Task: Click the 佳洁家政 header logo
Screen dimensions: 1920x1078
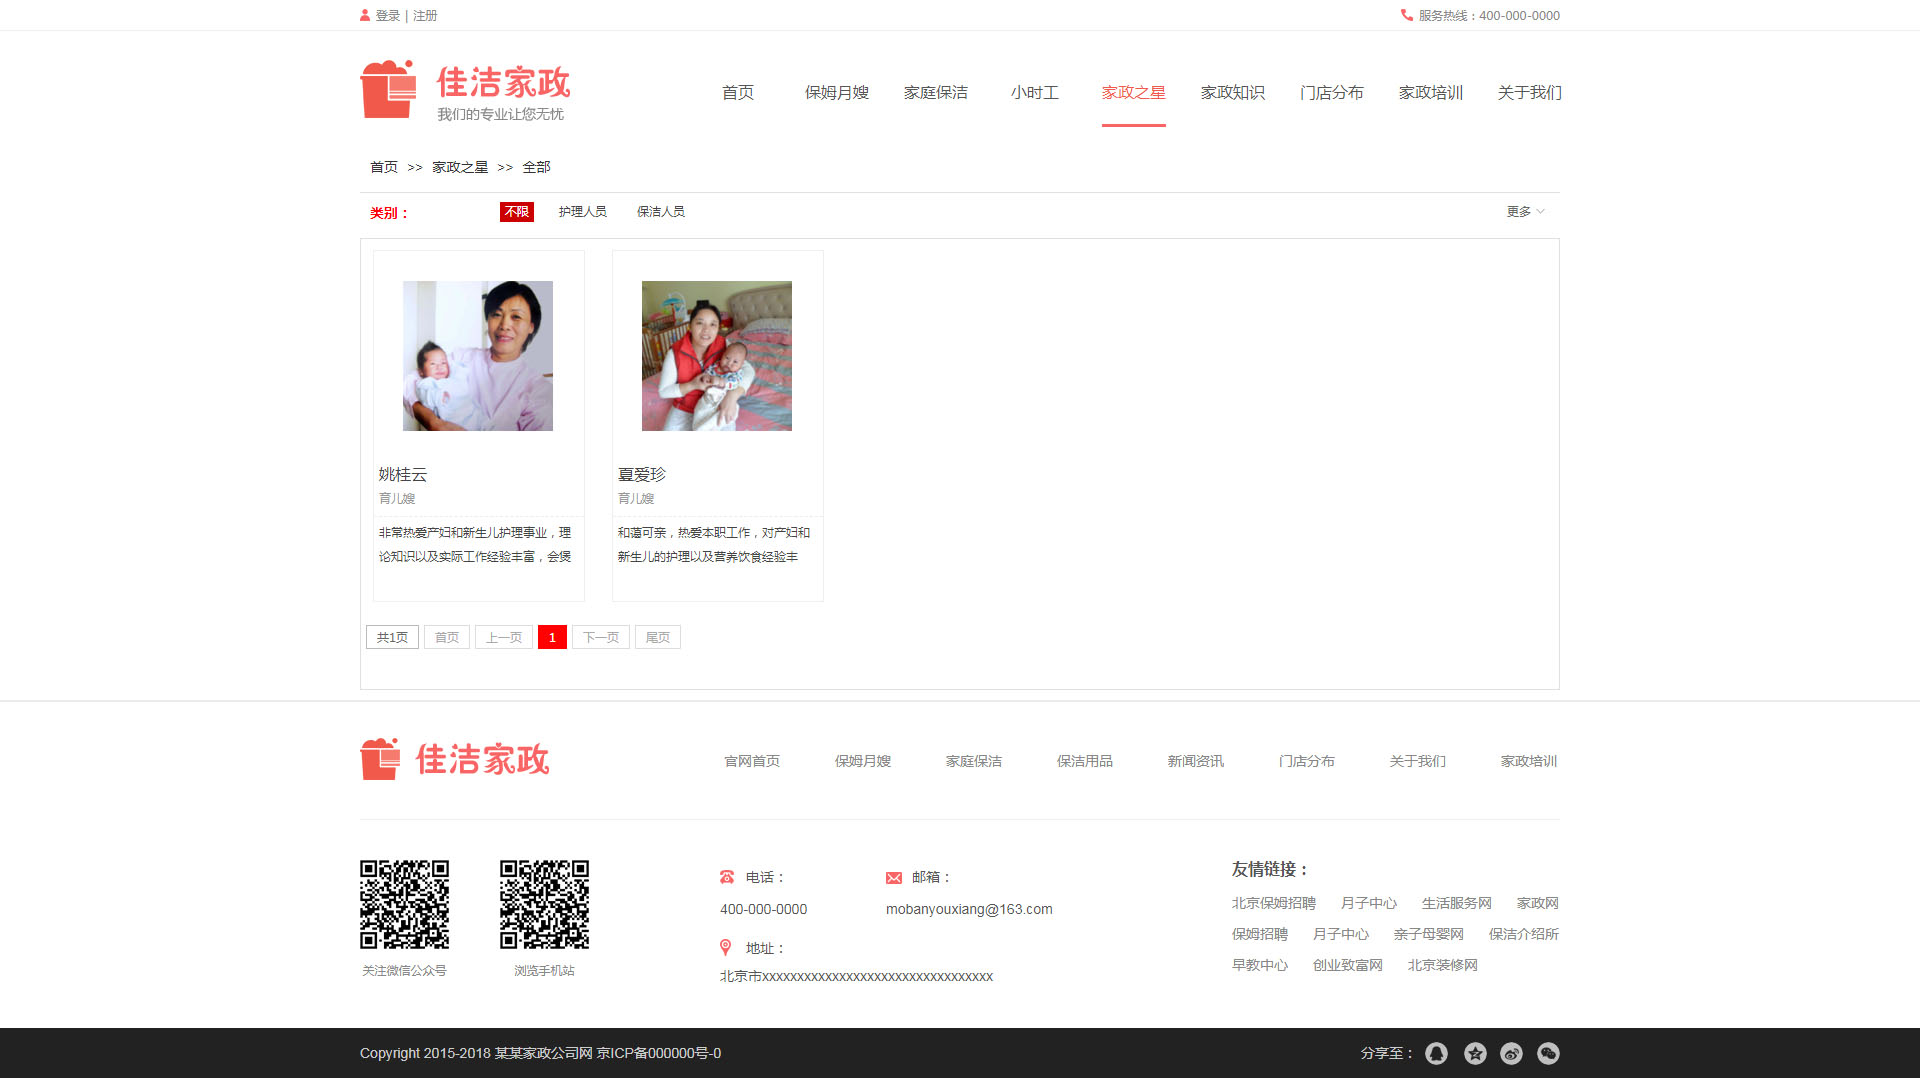Action: (x=465, y=91)
